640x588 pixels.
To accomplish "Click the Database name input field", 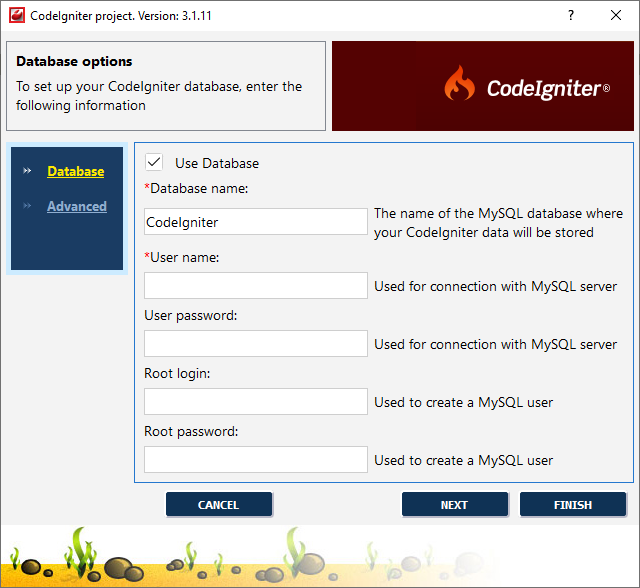I will click(256, 222).
